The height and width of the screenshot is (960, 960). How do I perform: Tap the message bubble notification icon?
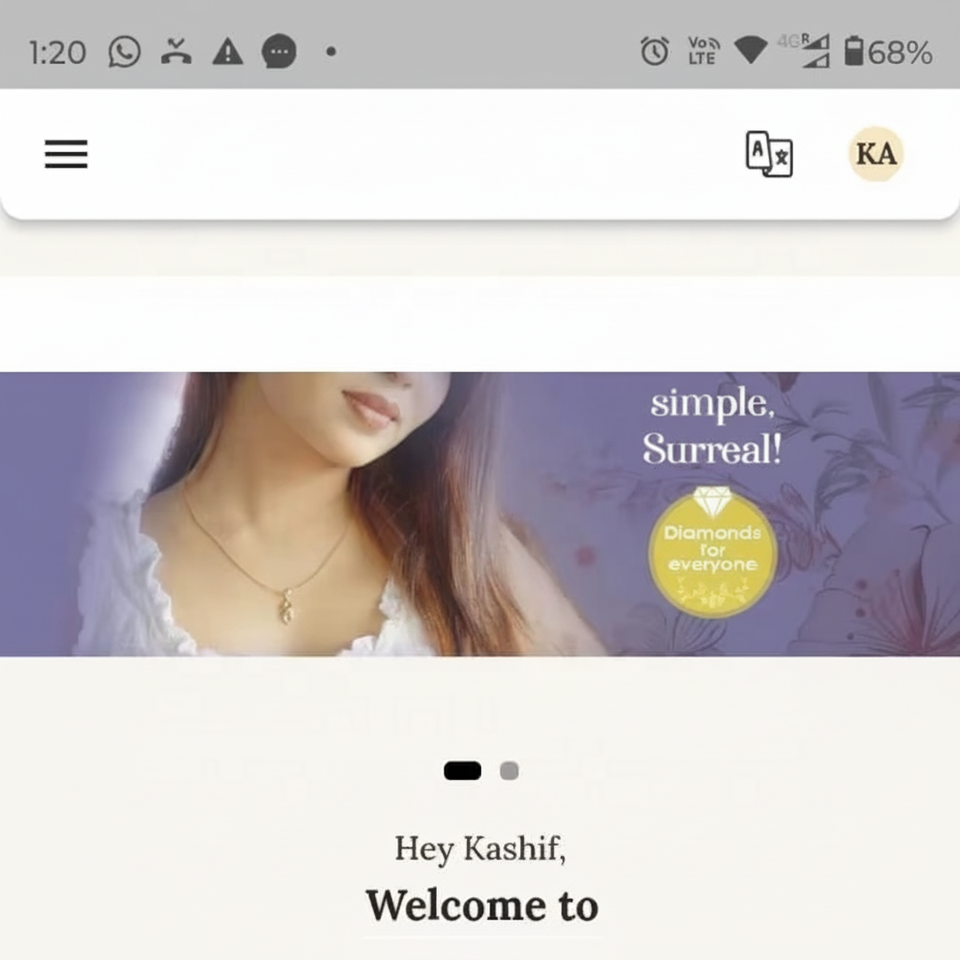click(x=279, y=51)
